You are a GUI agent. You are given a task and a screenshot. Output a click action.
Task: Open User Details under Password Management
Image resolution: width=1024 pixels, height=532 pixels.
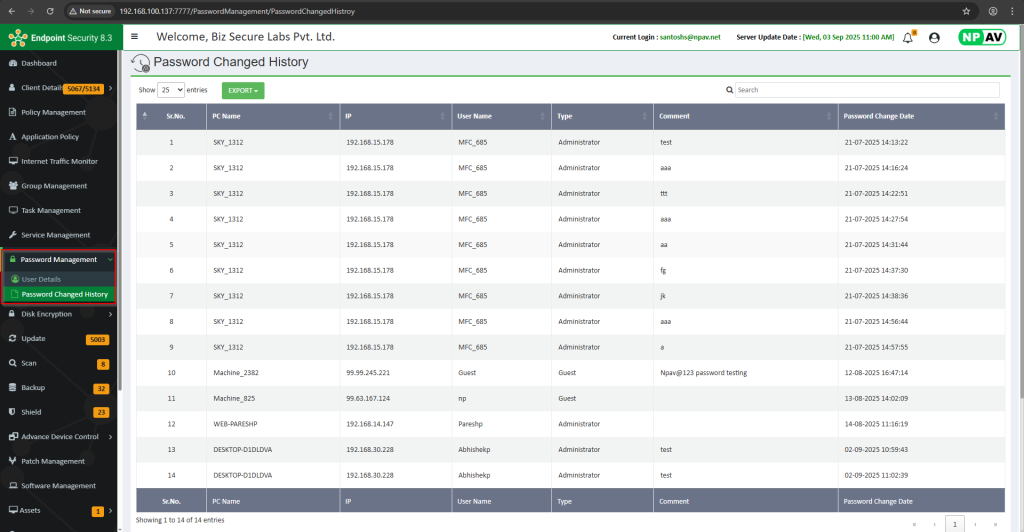[41, 279]
